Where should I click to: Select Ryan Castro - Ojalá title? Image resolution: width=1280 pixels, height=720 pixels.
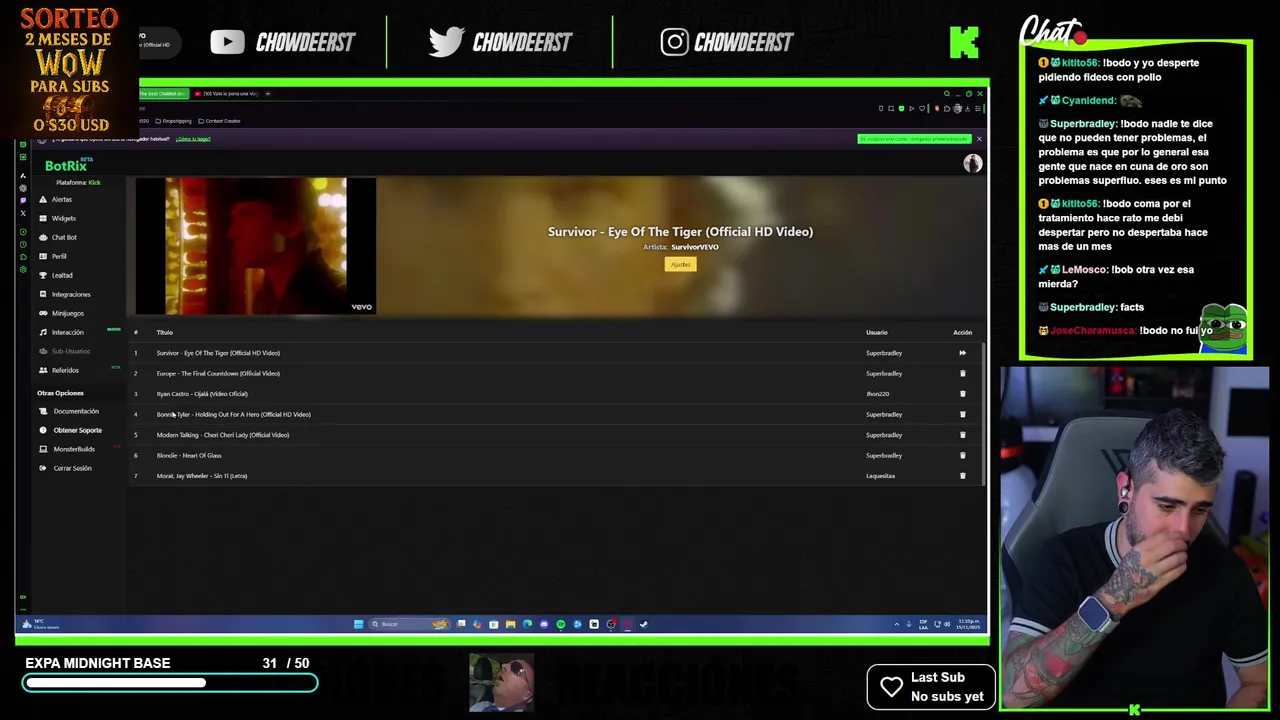click(x=202, y=394)
